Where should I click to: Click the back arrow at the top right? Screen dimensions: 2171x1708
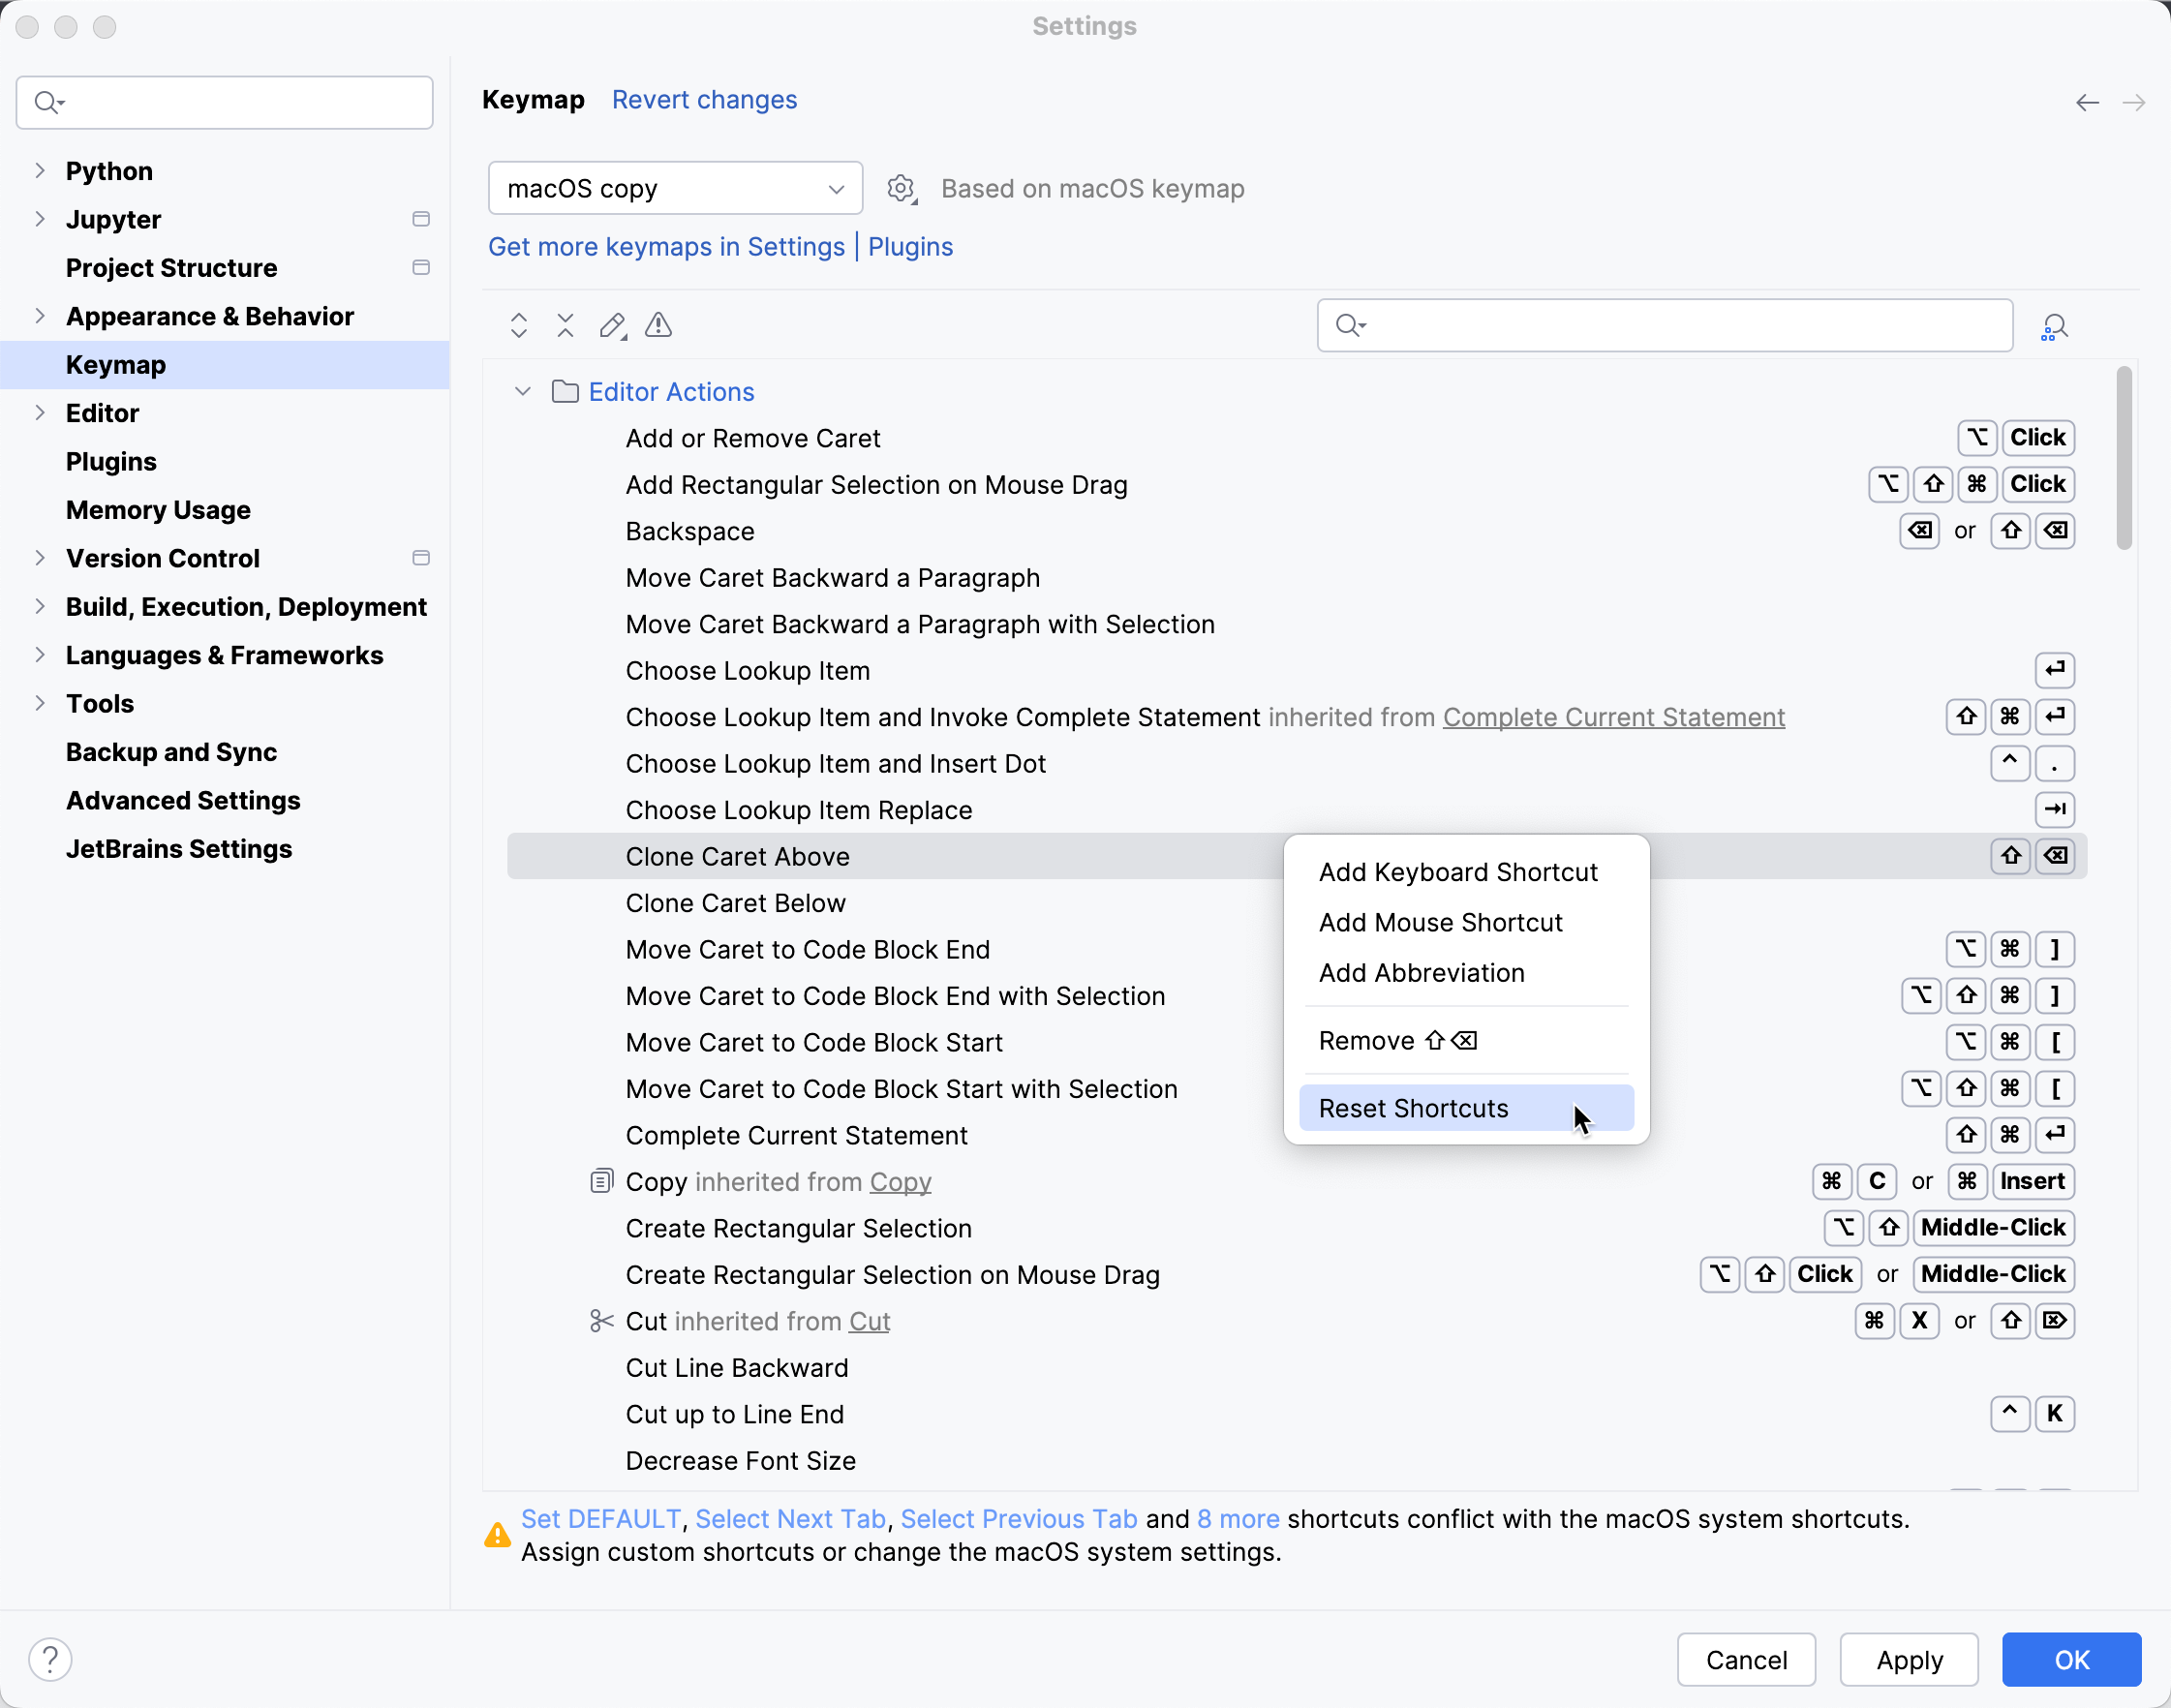point(2087,102)
